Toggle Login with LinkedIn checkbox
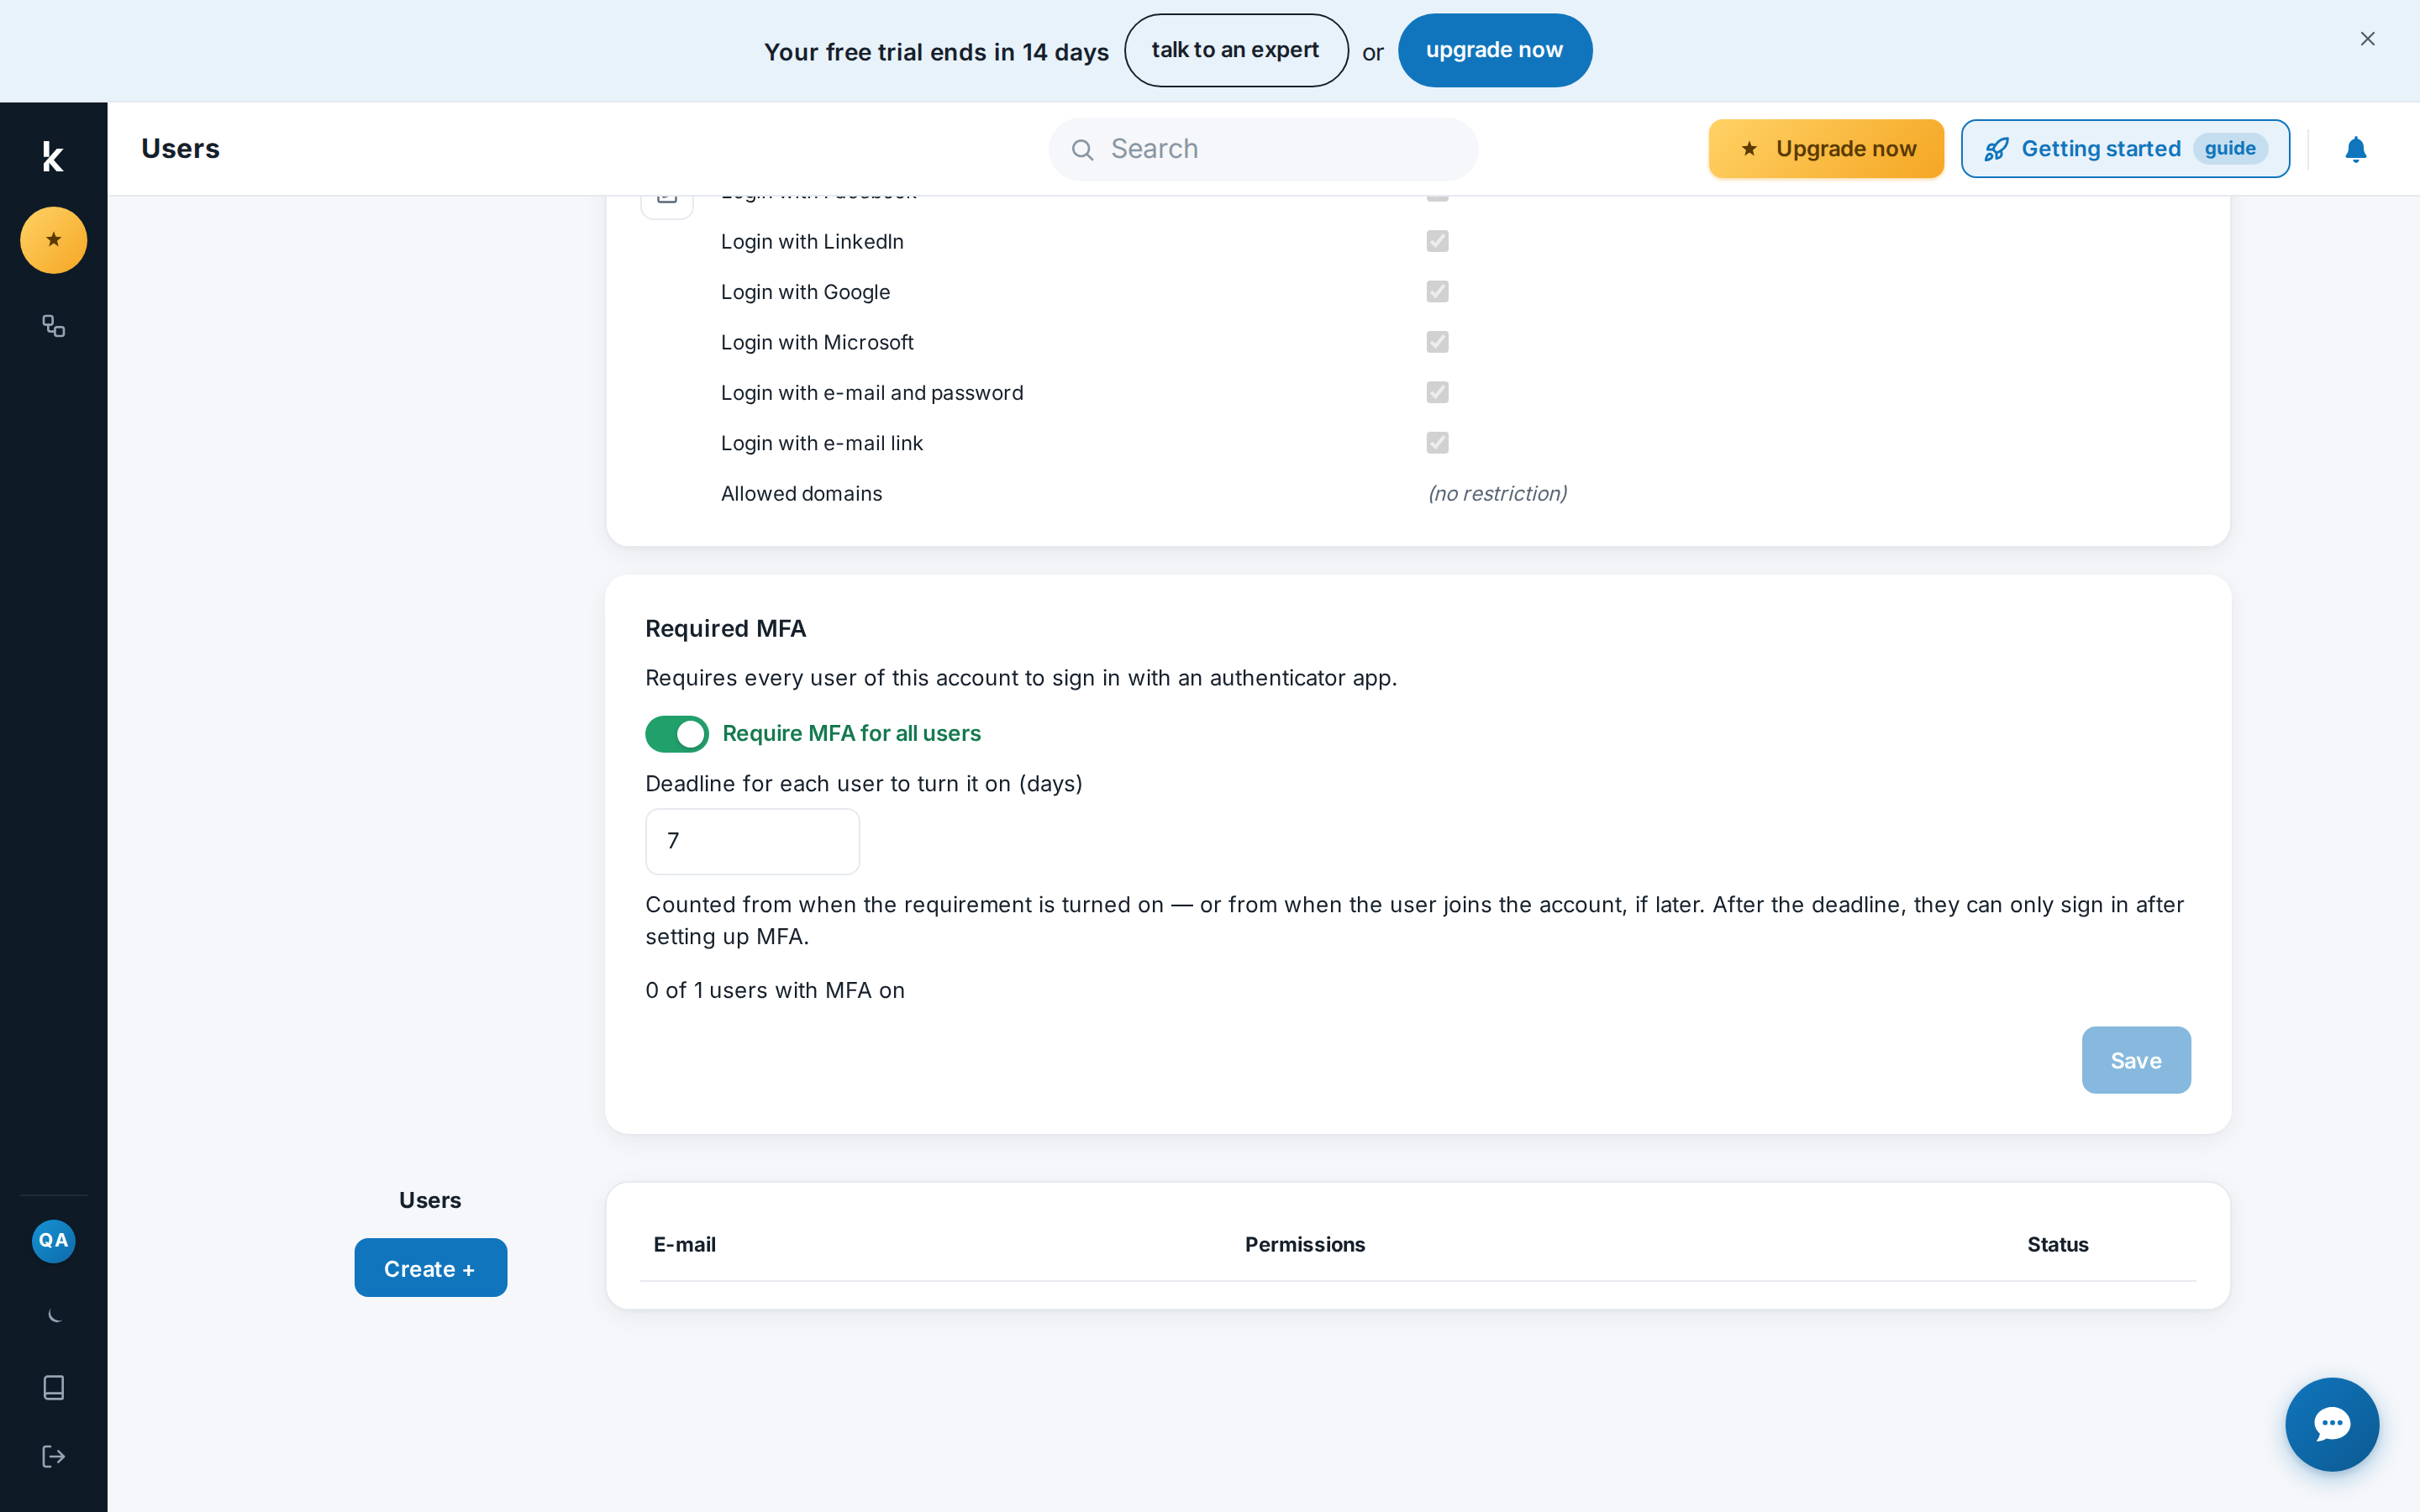The width and height of the screenshot is (2420, 1512). (1437, 241)
